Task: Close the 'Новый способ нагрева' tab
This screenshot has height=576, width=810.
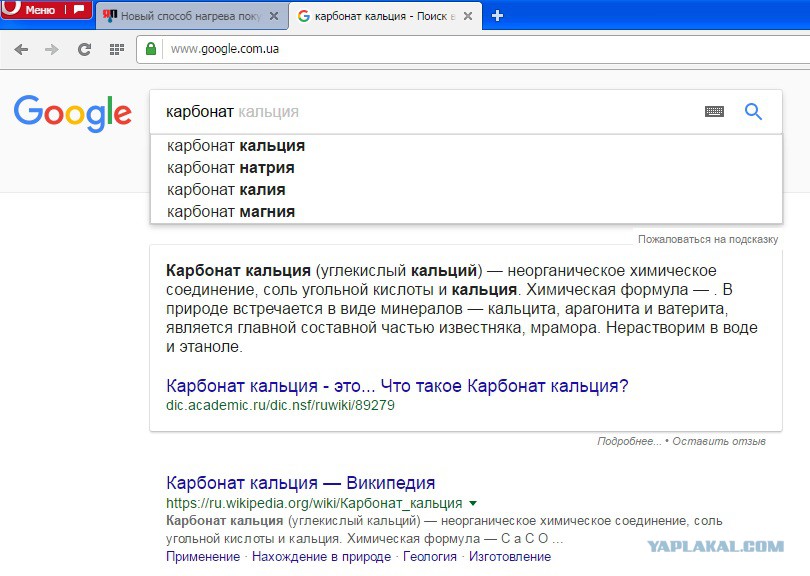Action: (274, 16)
